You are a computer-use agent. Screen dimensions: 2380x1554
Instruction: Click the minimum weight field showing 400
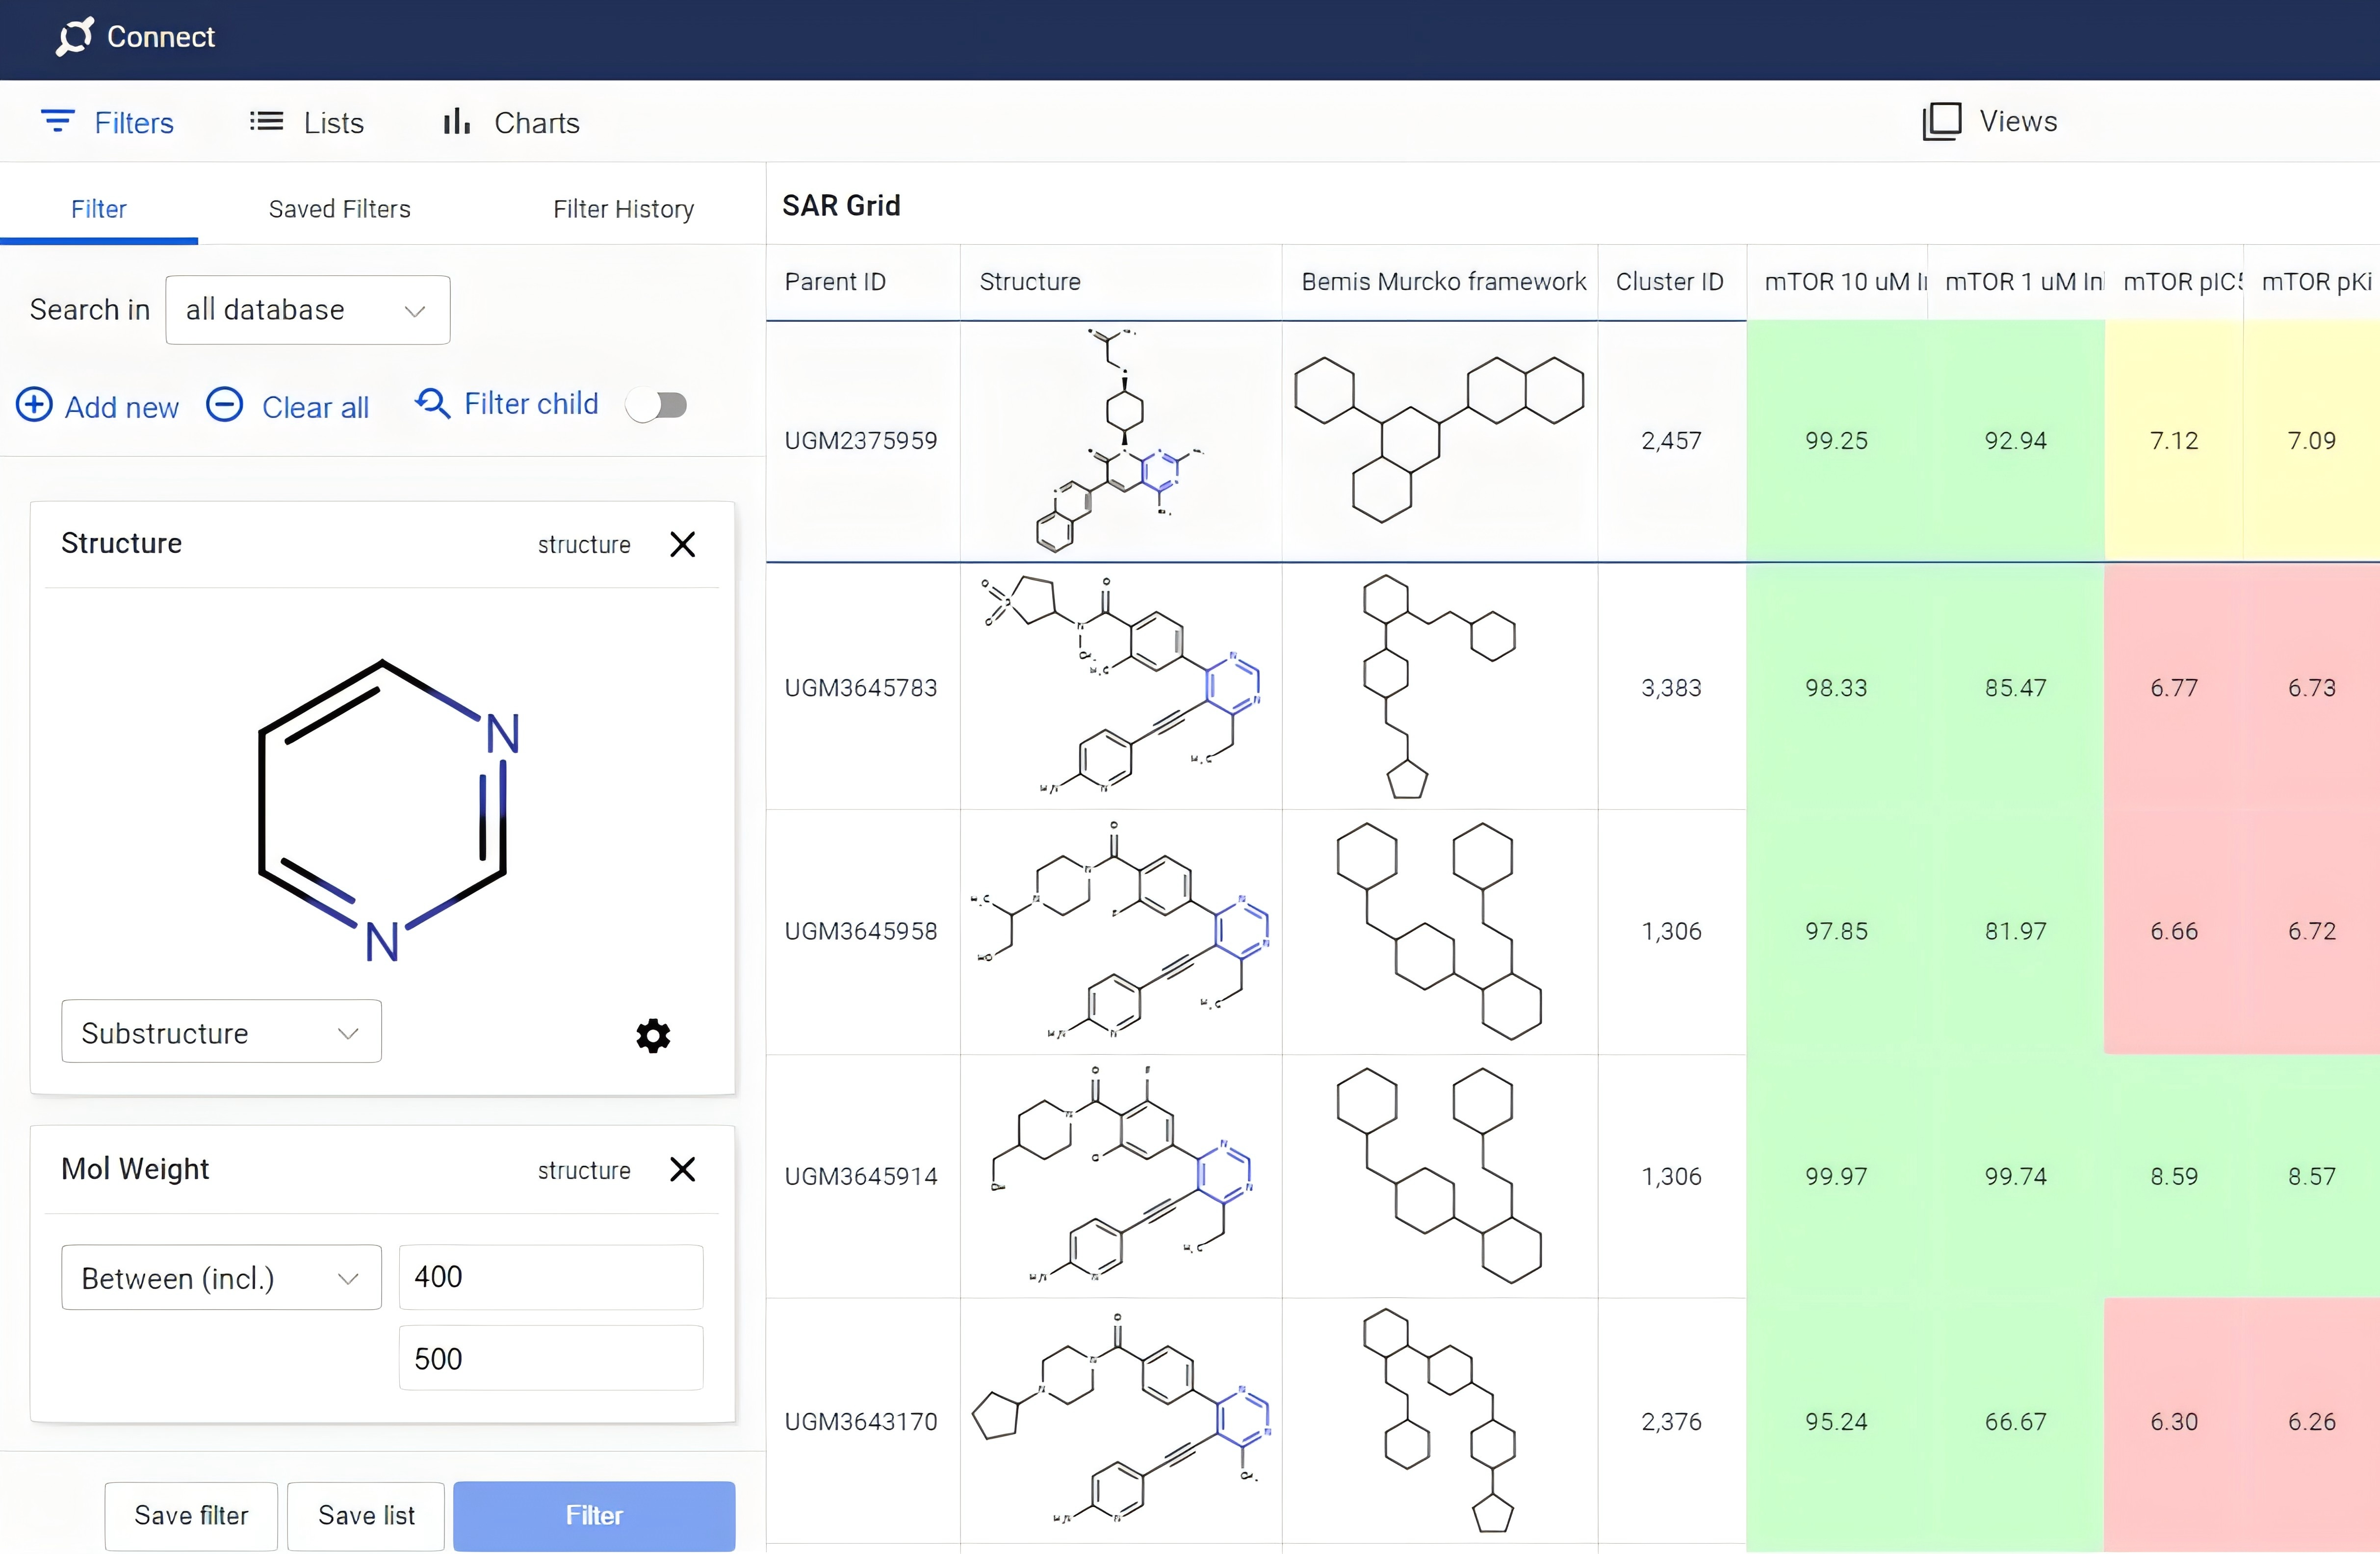click(550, 1277)
